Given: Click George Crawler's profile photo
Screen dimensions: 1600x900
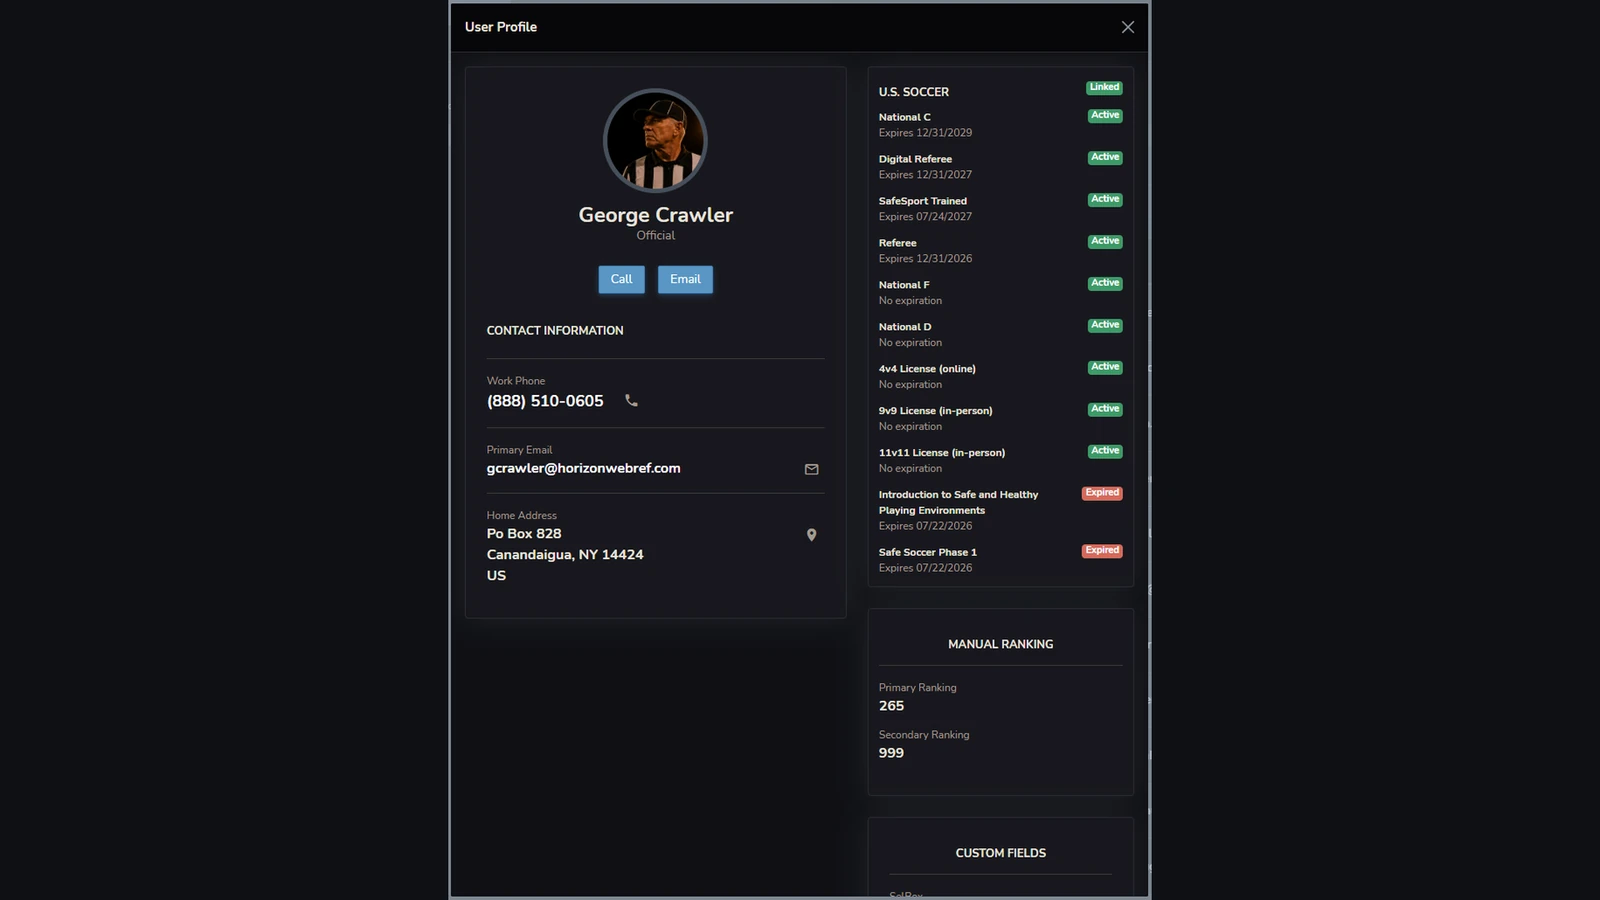Looking at the screenshot, I should pyautogui.click(x=655, y=141).
